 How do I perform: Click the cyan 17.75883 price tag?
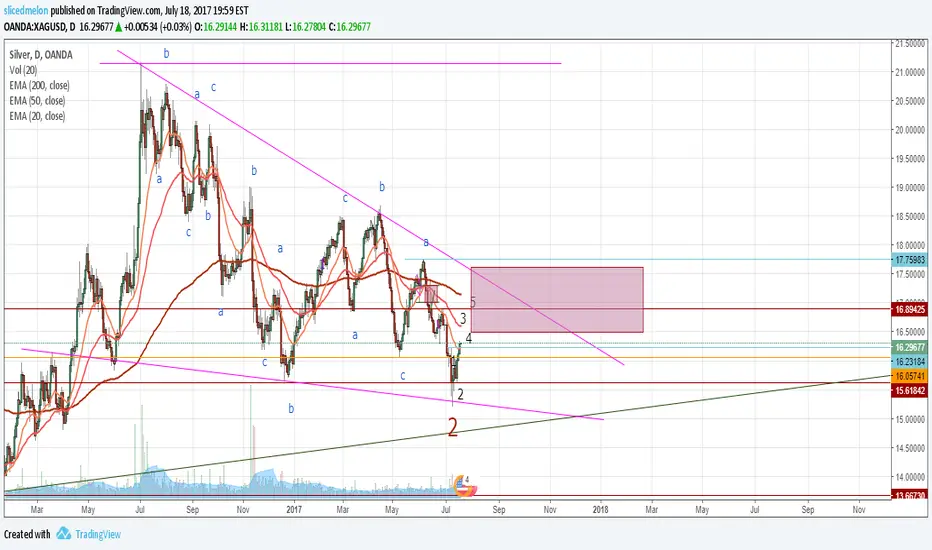[909, 260]
